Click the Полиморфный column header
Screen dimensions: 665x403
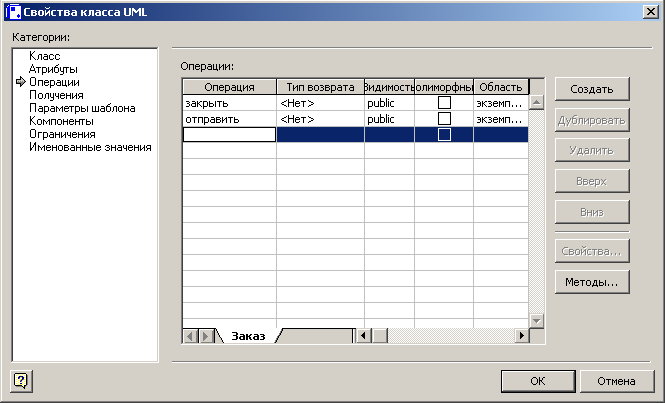click(x=444, y=87)
